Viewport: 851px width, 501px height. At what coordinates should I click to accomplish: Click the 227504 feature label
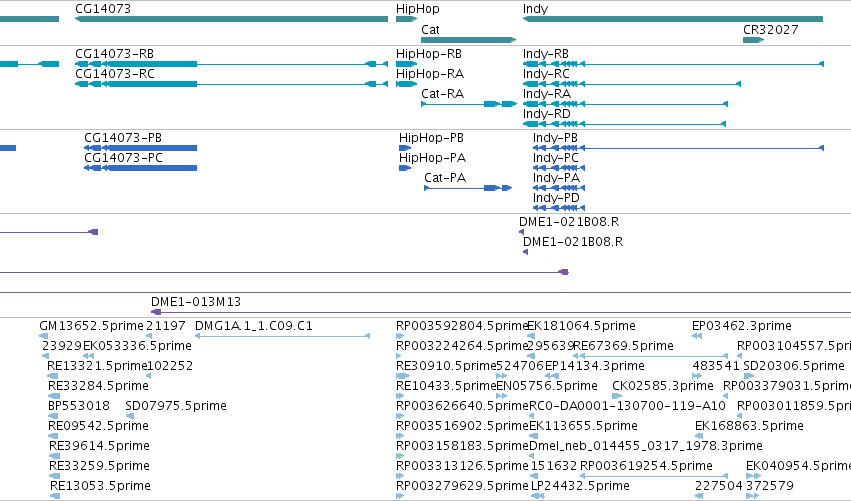[x=719, y=486]
